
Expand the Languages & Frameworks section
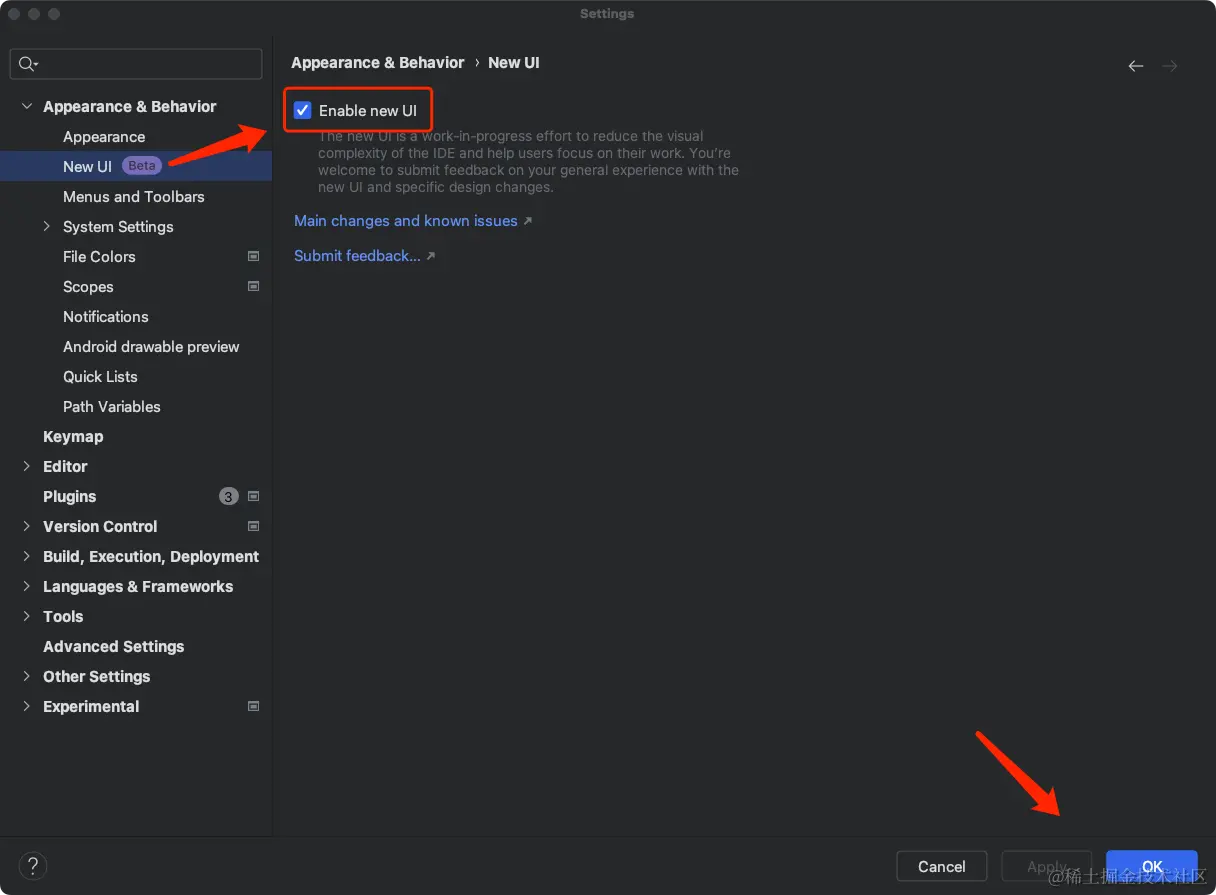pos(27,587)
